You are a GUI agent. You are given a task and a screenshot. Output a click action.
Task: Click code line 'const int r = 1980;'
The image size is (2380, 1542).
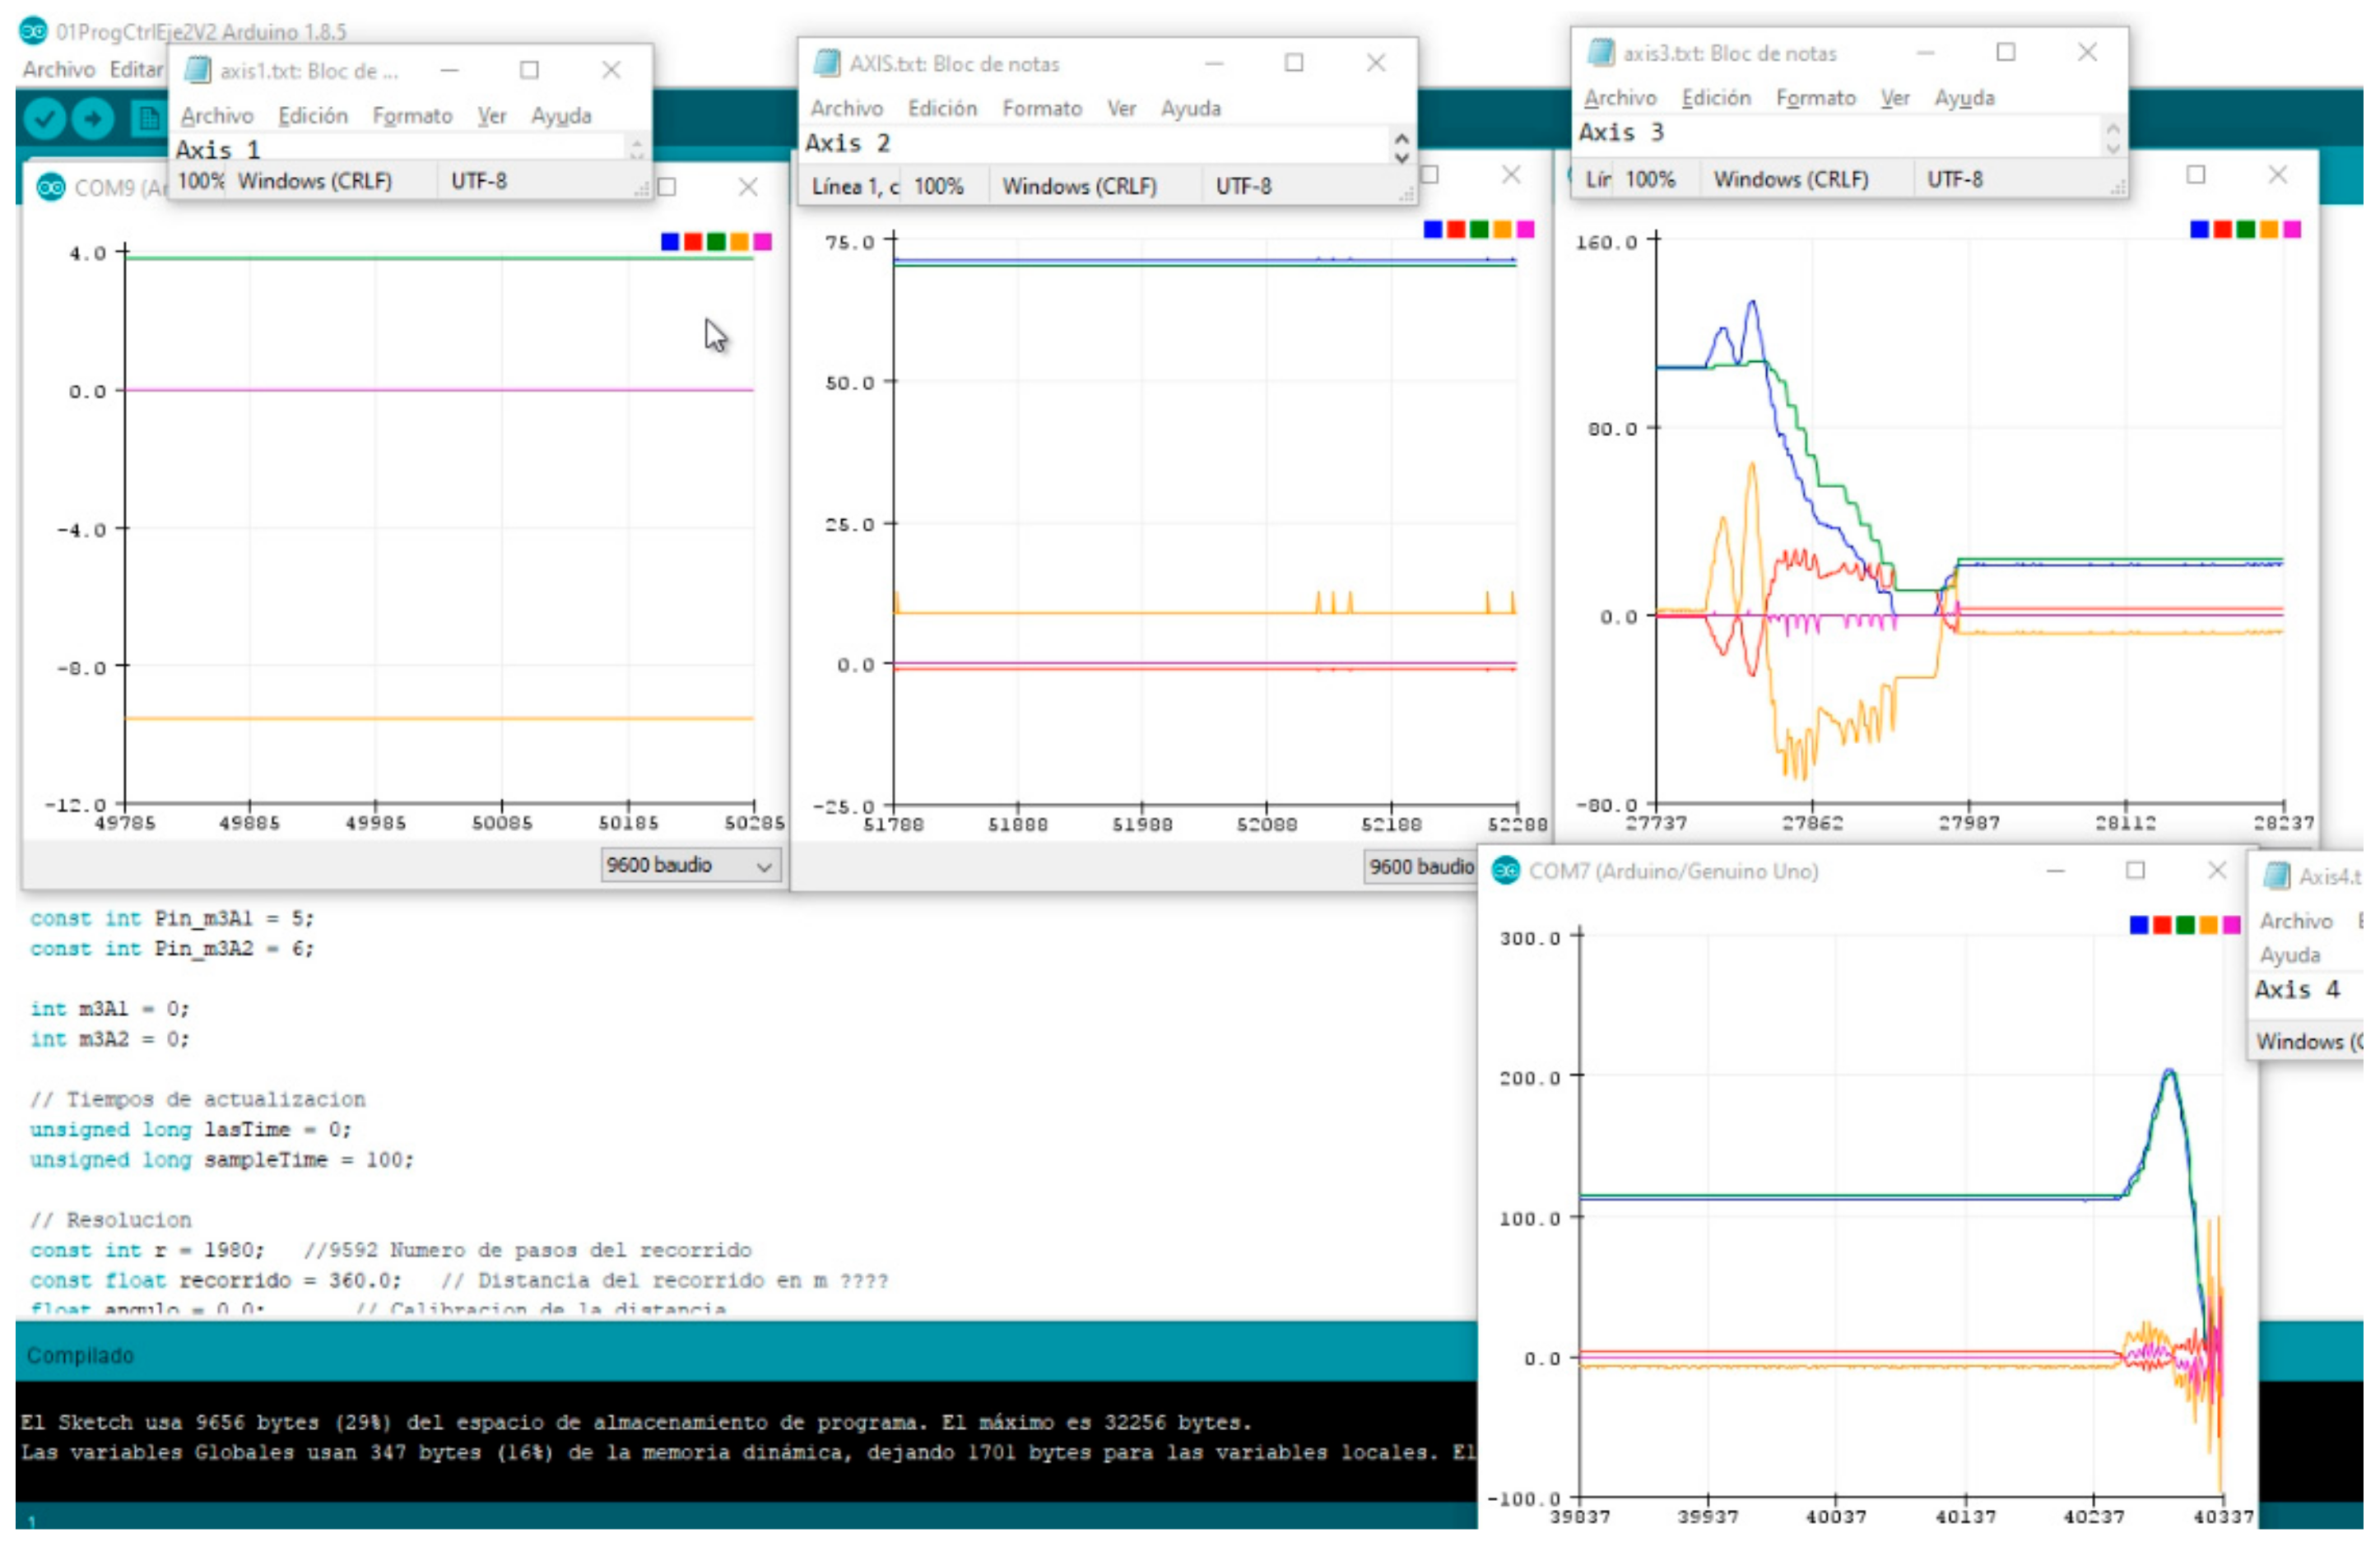point(147,1250)
